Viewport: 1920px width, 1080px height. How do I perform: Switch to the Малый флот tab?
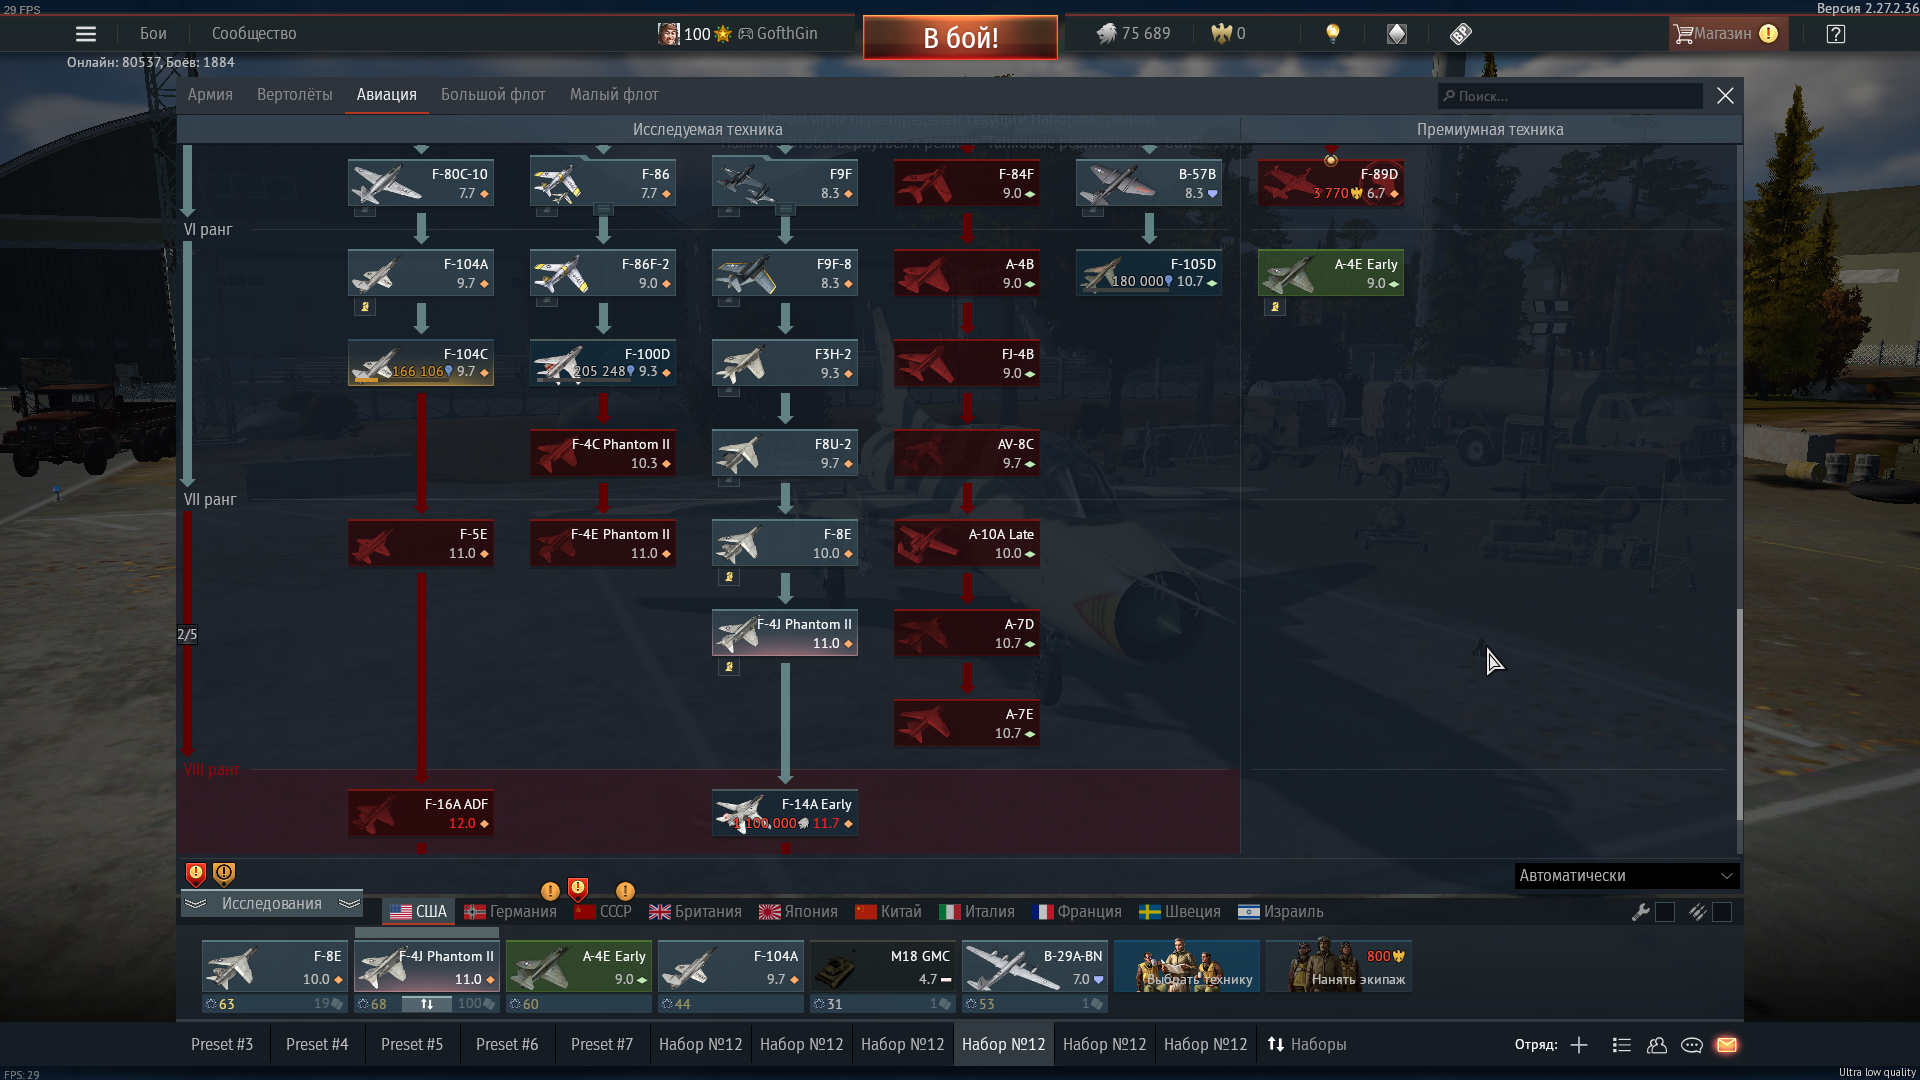tap(614, 95)
